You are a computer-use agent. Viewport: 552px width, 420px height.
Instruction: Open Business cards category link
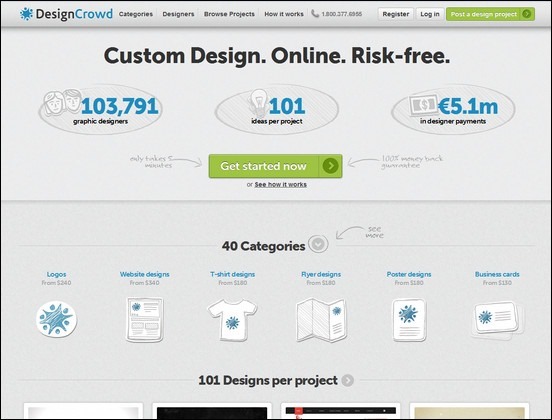pos(497,274)
